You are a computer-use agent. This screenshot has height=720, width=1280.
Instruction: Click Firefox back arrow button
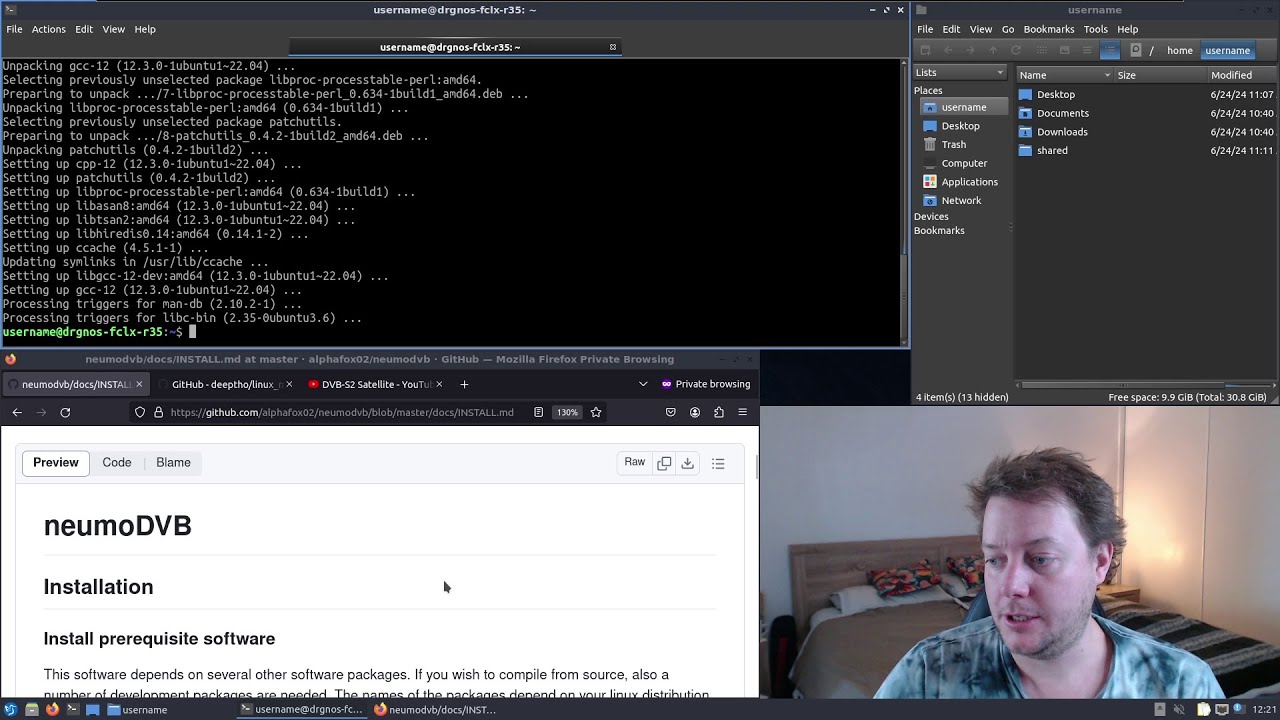click(x=17, y=412)
